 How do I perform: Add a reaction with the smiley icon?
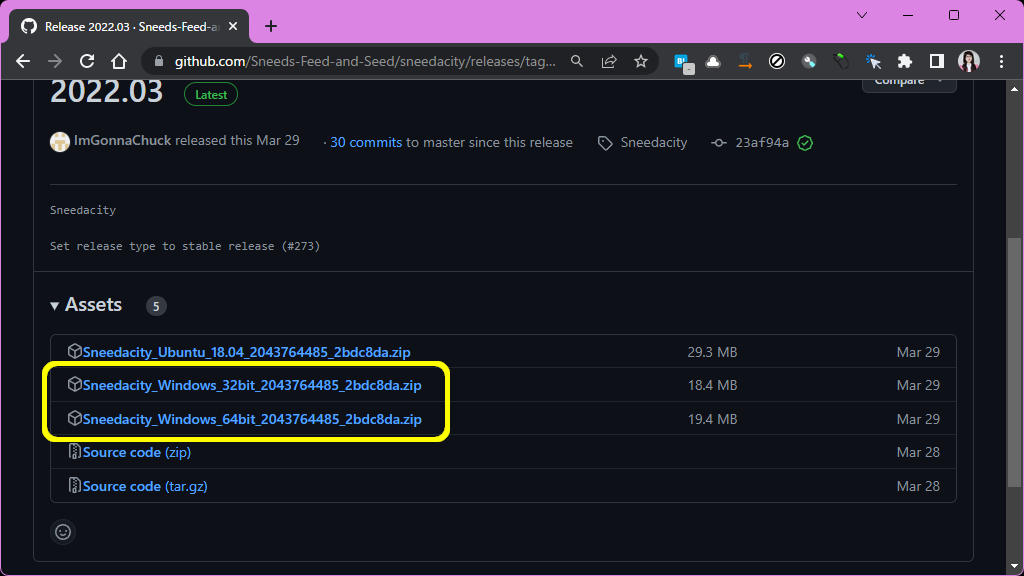[63, 532]
